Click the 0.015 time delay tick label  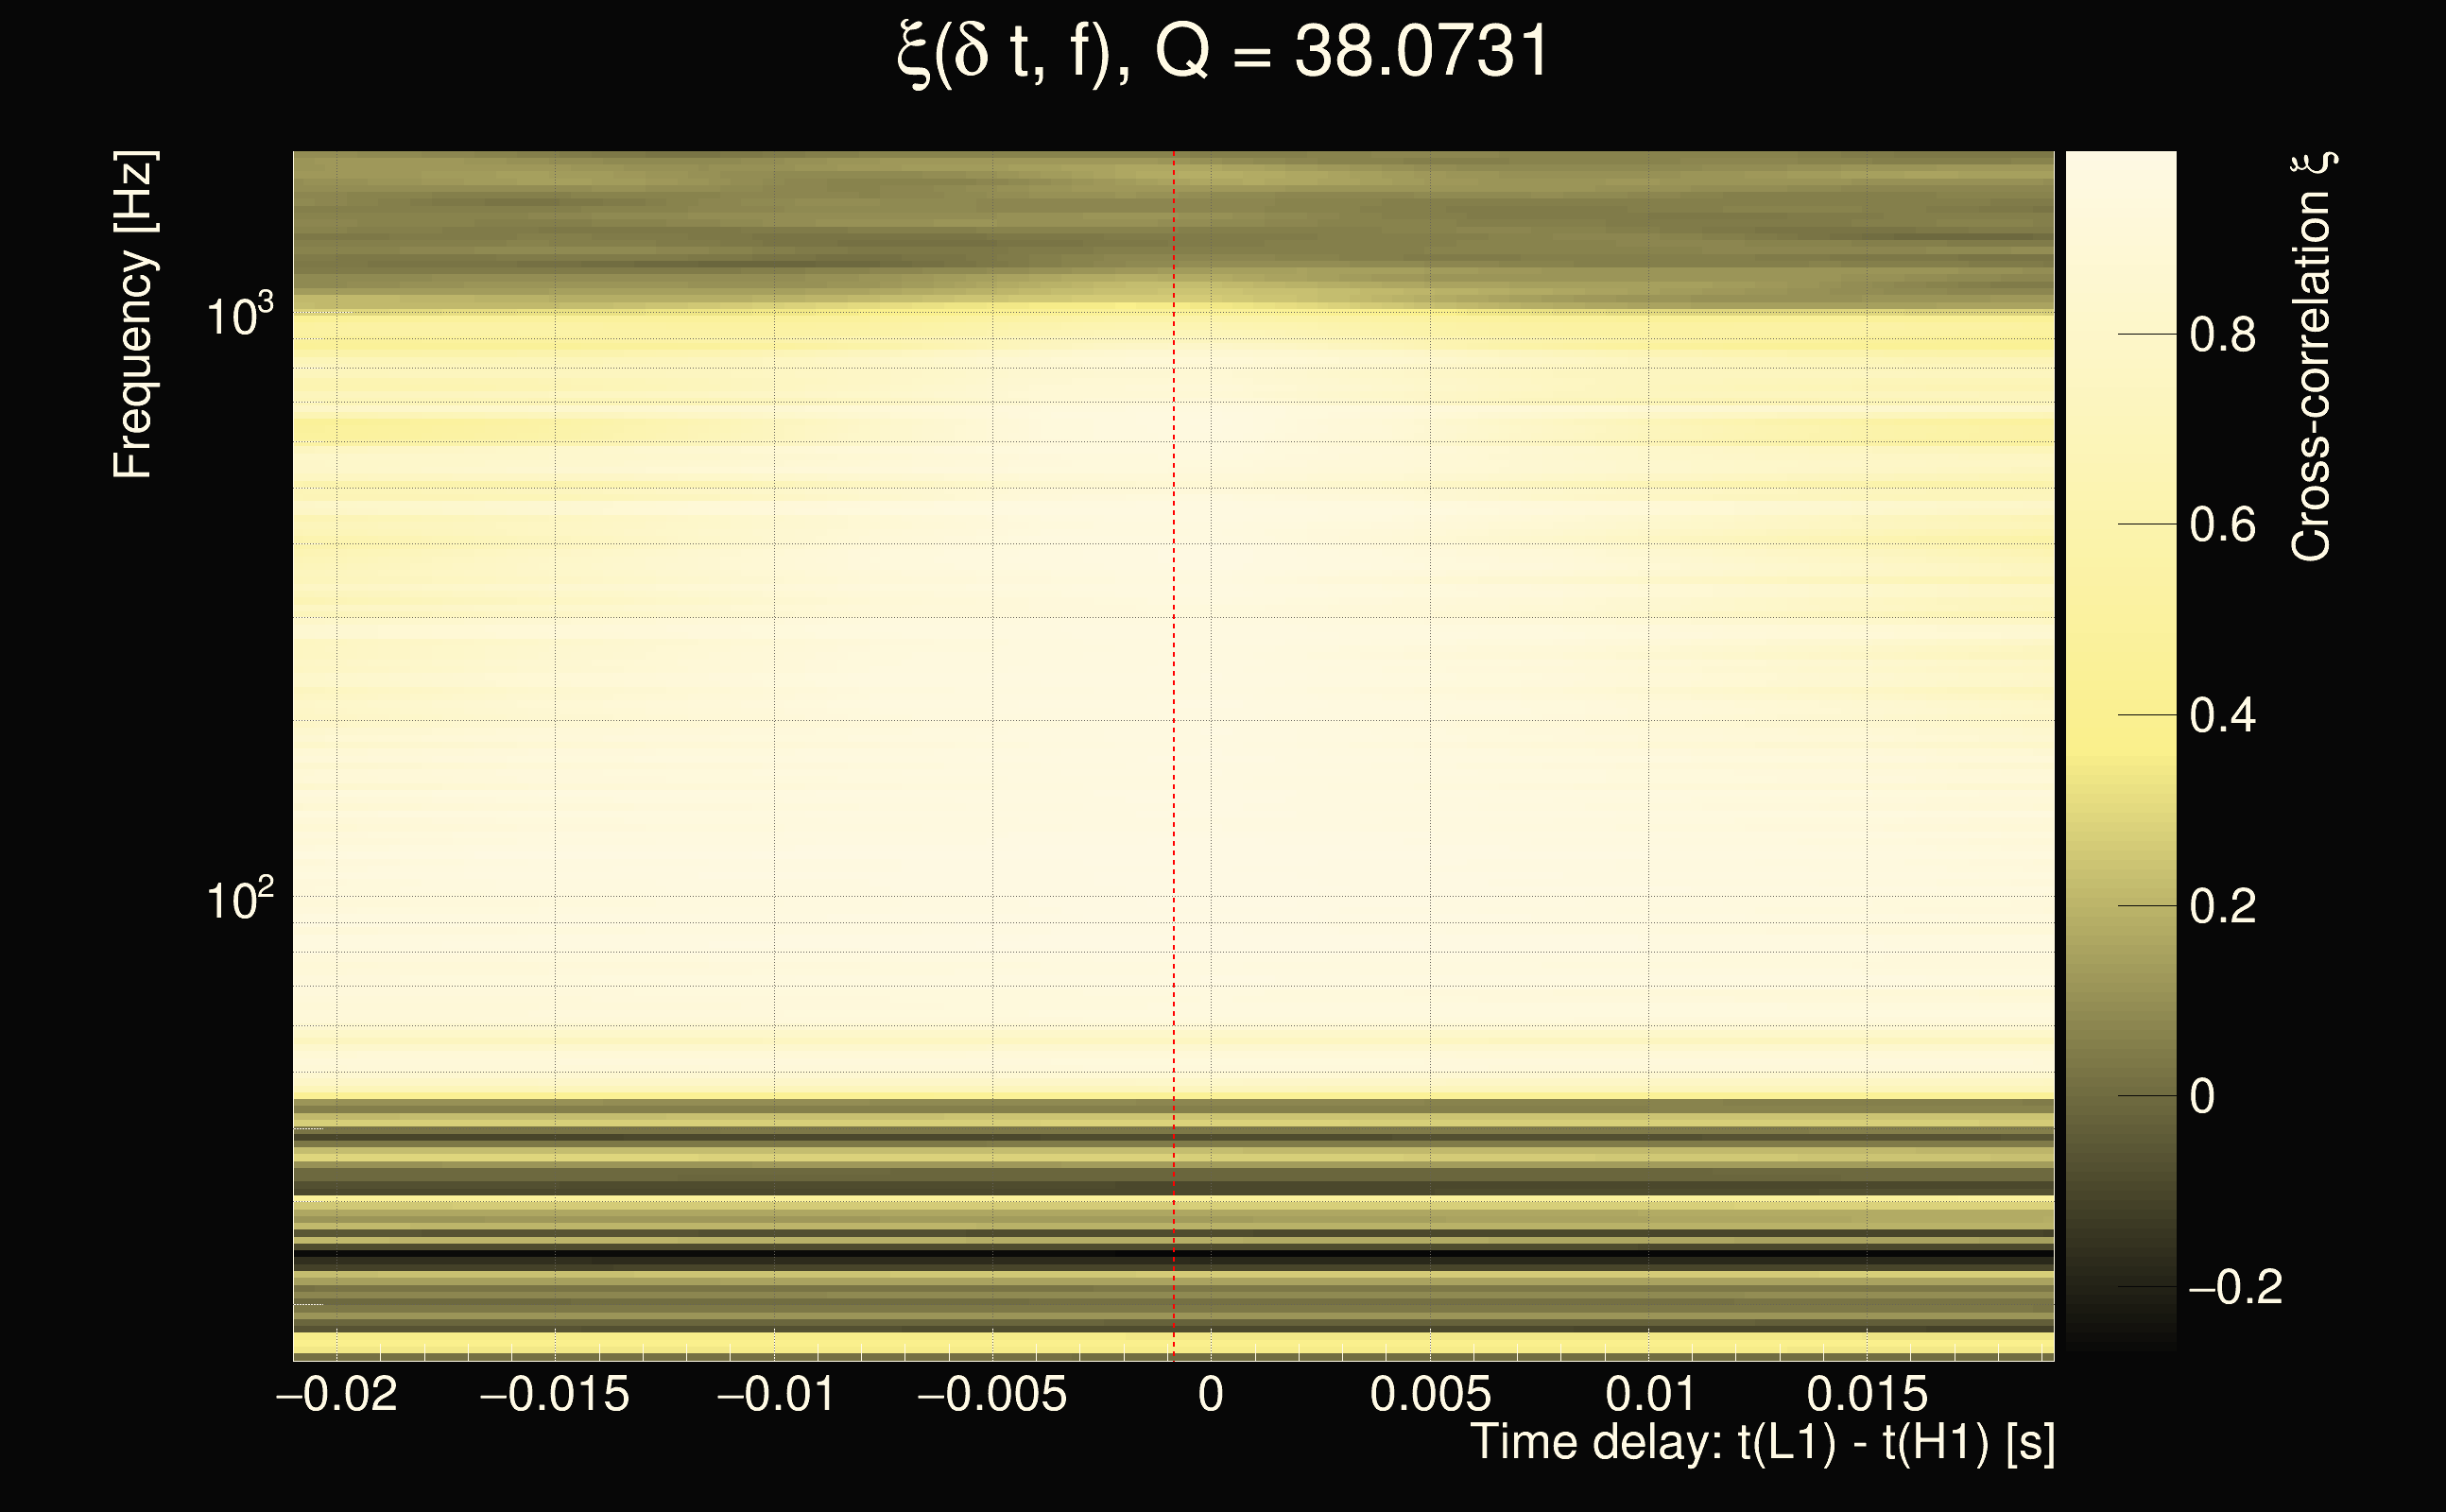[1867, 1394]
